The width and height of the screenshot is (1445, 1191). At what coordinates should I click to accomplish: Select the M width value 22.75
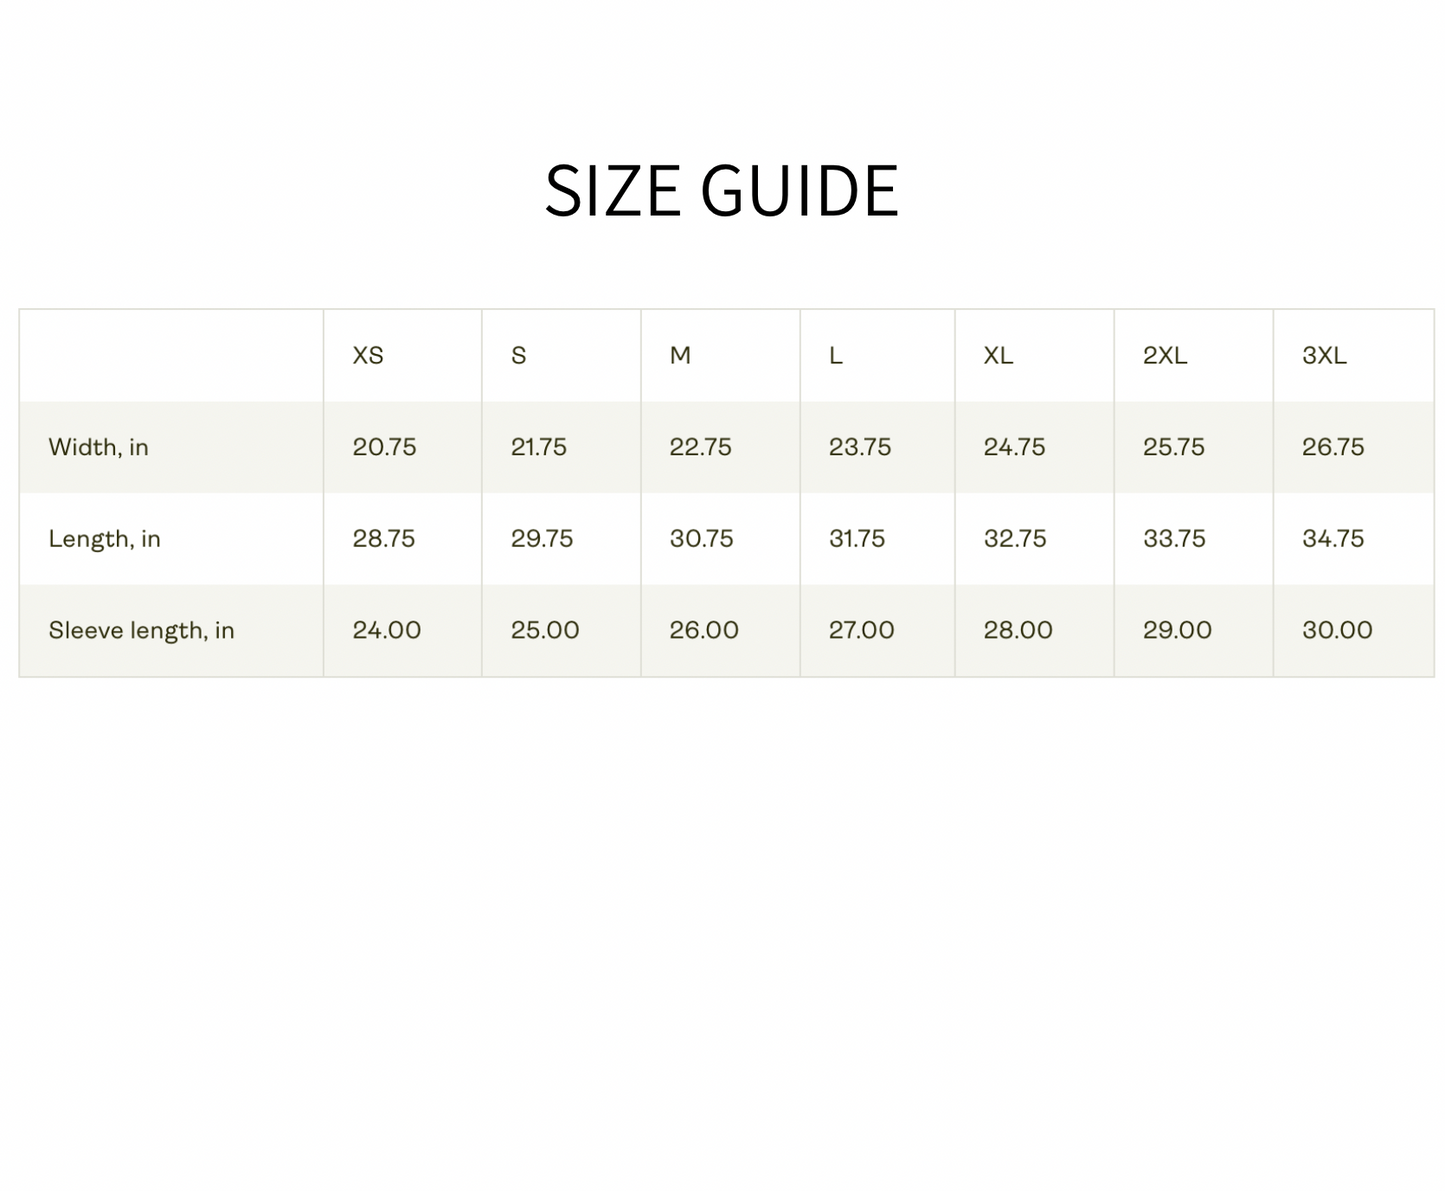tap(700, 447)
